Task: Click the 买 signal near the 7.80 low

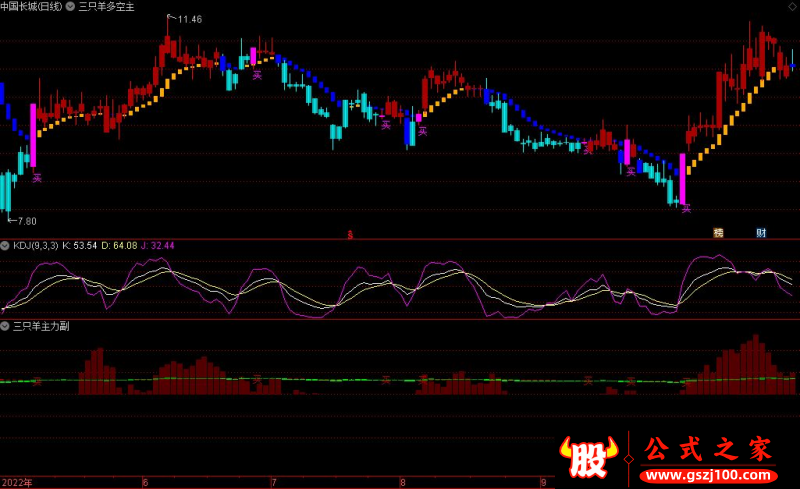Action: pos(37,178)
